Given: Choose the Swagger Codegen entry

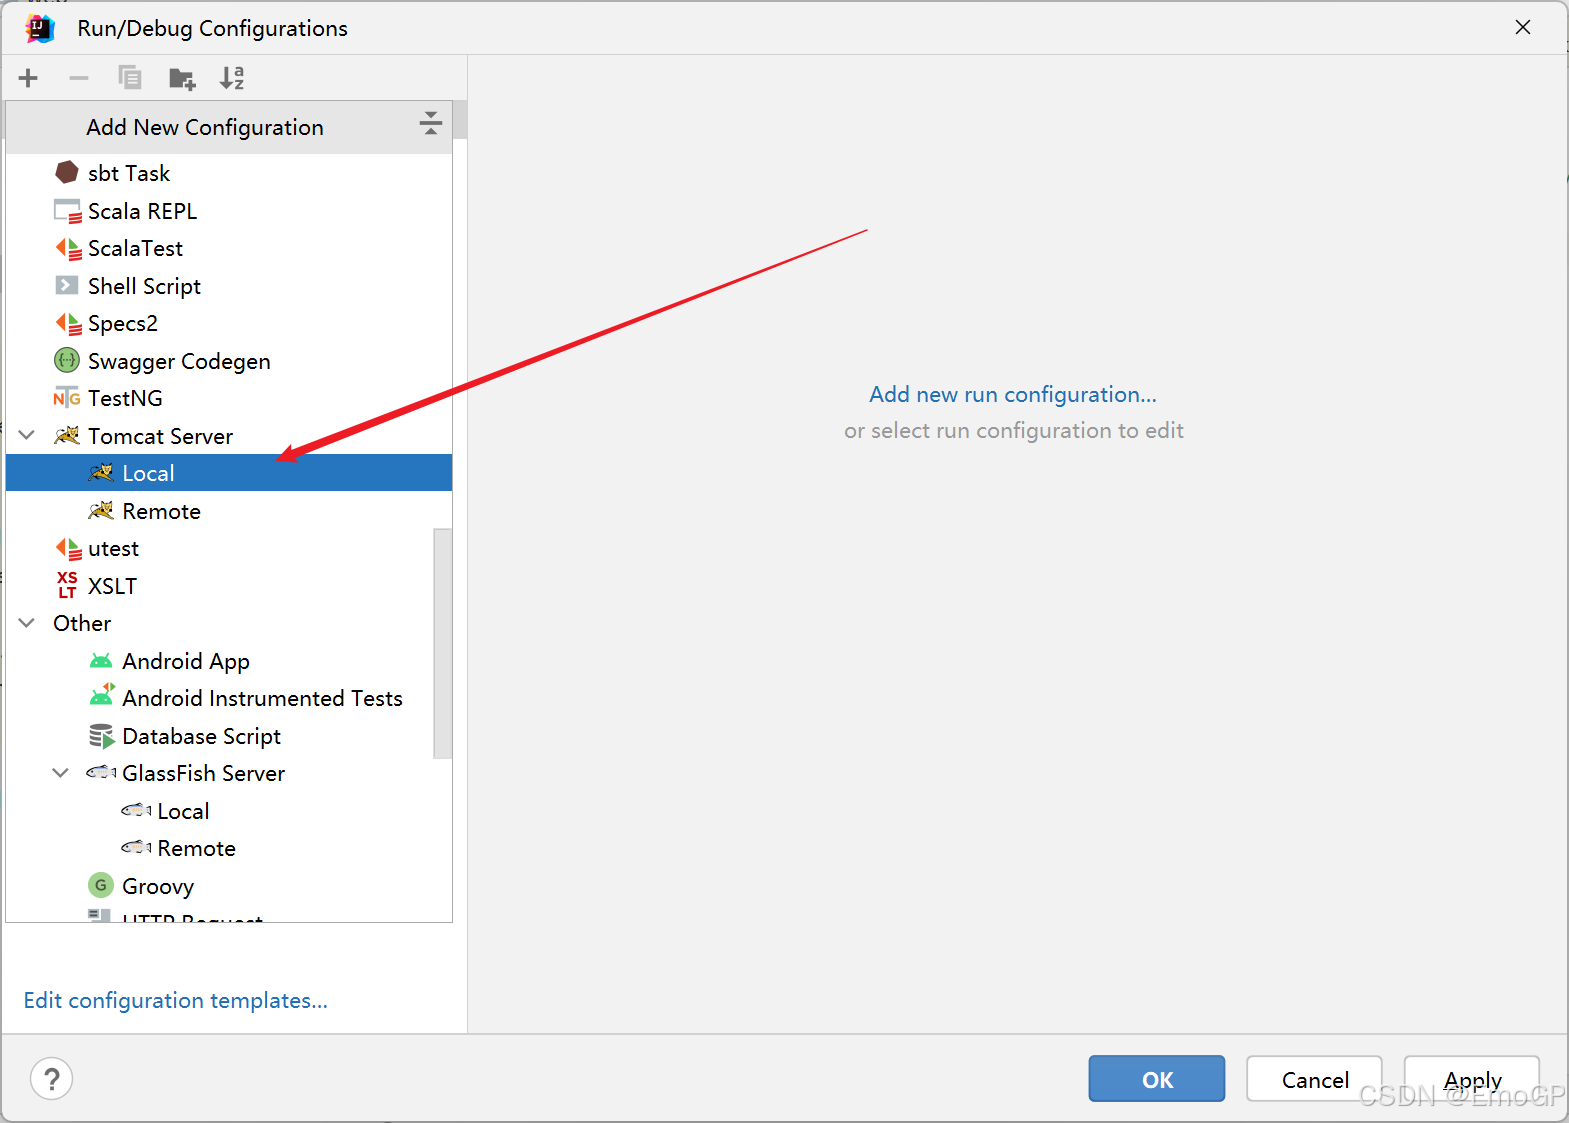Looking at the screenshot, I should pyautogui.click(x=229, y=361).
